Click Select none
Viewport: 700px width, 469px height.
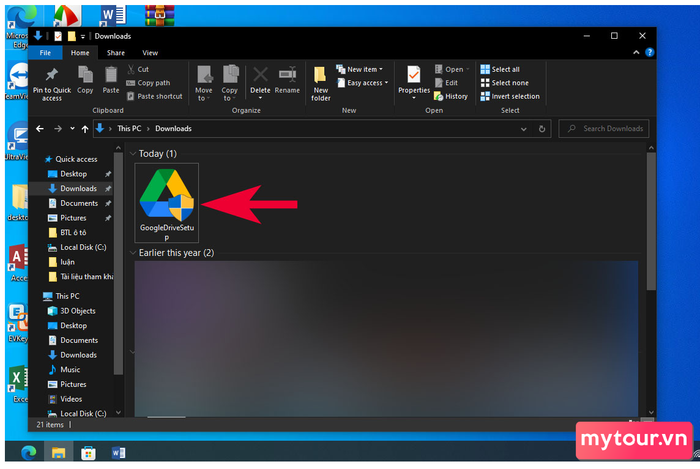pyautogui.click(x=504, y=83)
